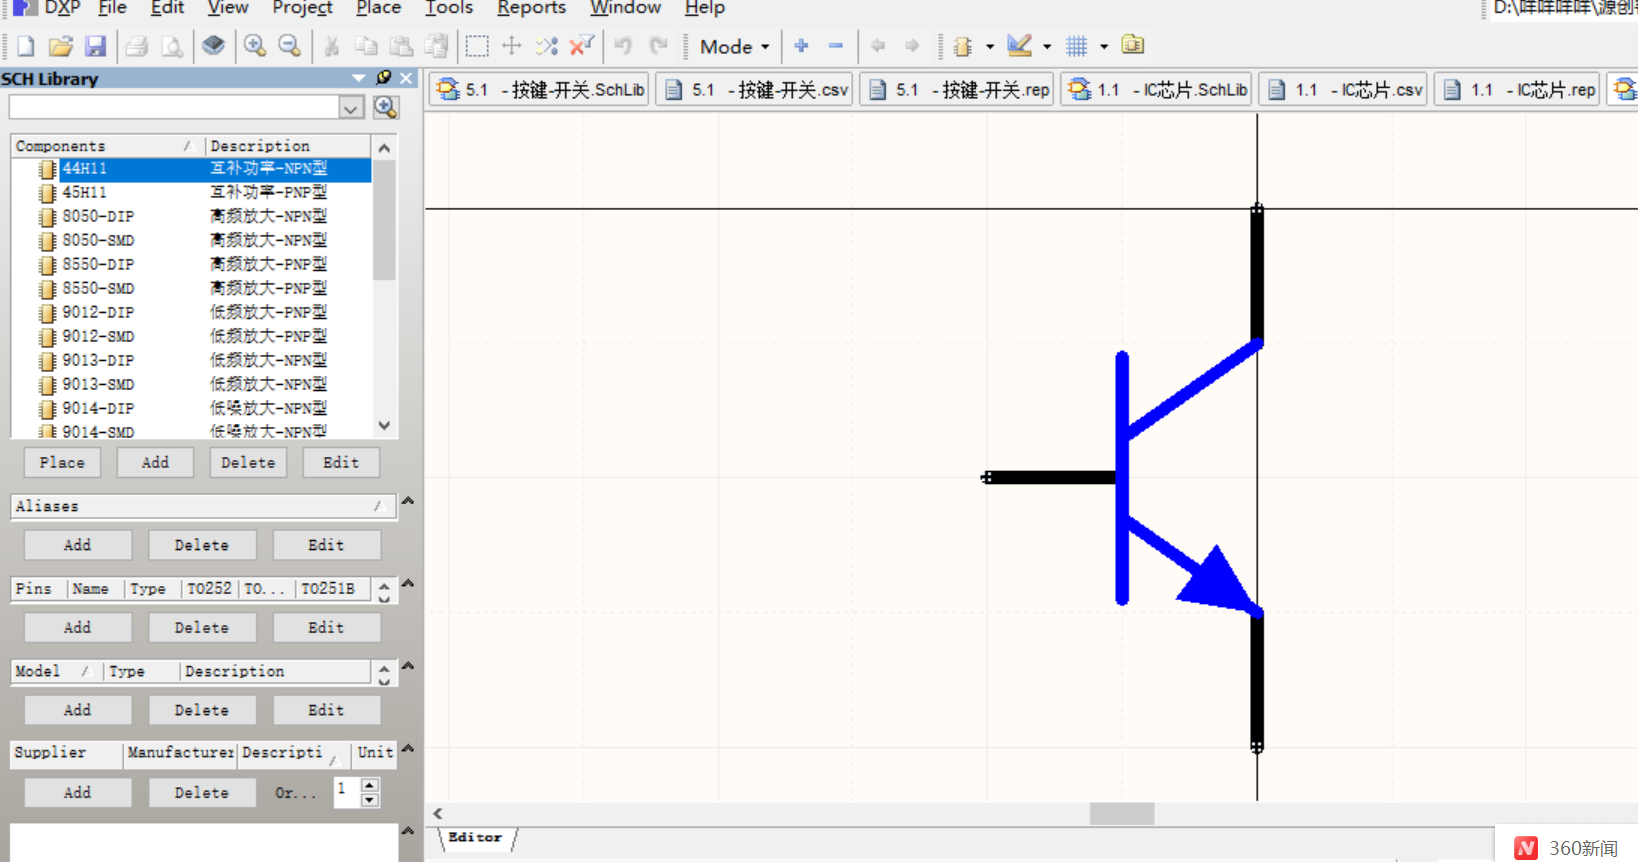Collapse the Aliases section
The height and width of the screenshot is (862, 1638).
[x=408, y=501]
